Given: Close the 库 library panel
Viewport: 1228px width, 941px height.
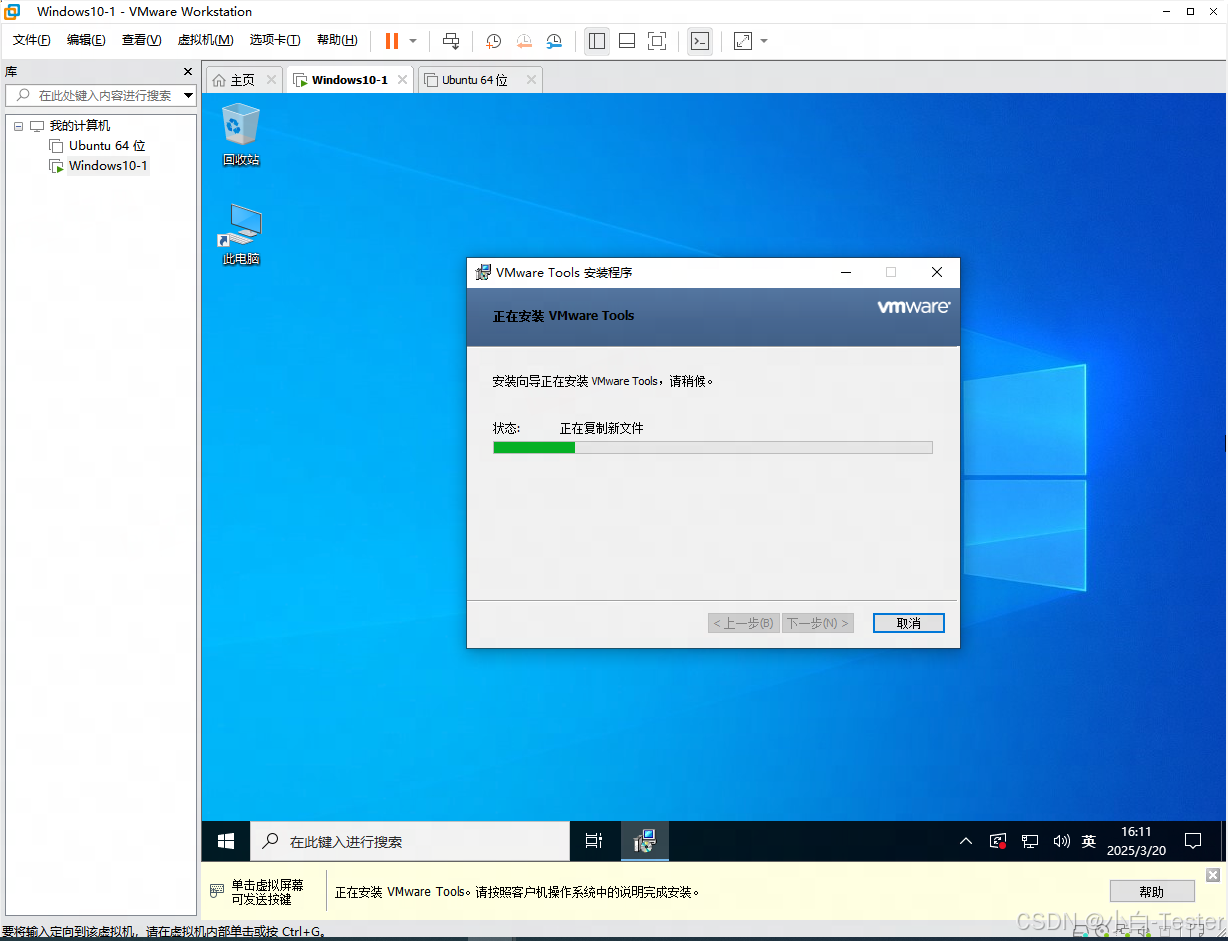Looking at the screenshot, I should click(187, 72).
